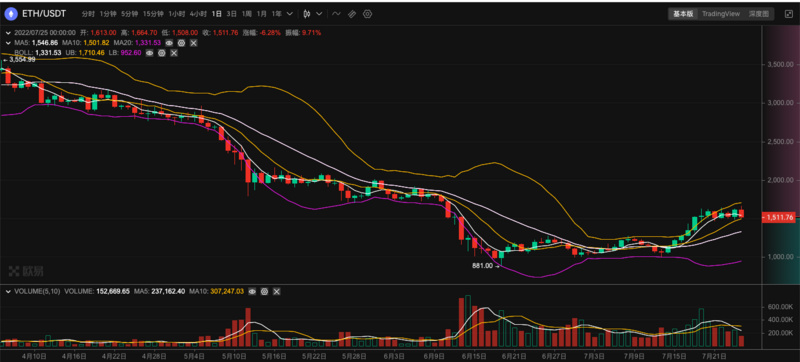Select the 1小时 chart interval

click(x=177, y=14)
